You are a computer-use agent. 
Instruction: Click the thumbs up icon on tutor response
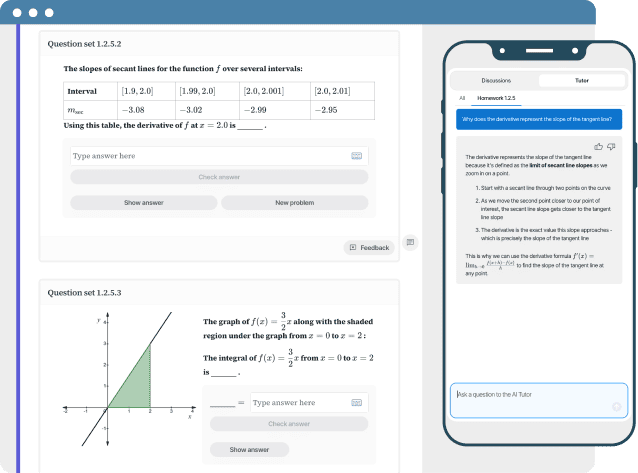point(600,146)
